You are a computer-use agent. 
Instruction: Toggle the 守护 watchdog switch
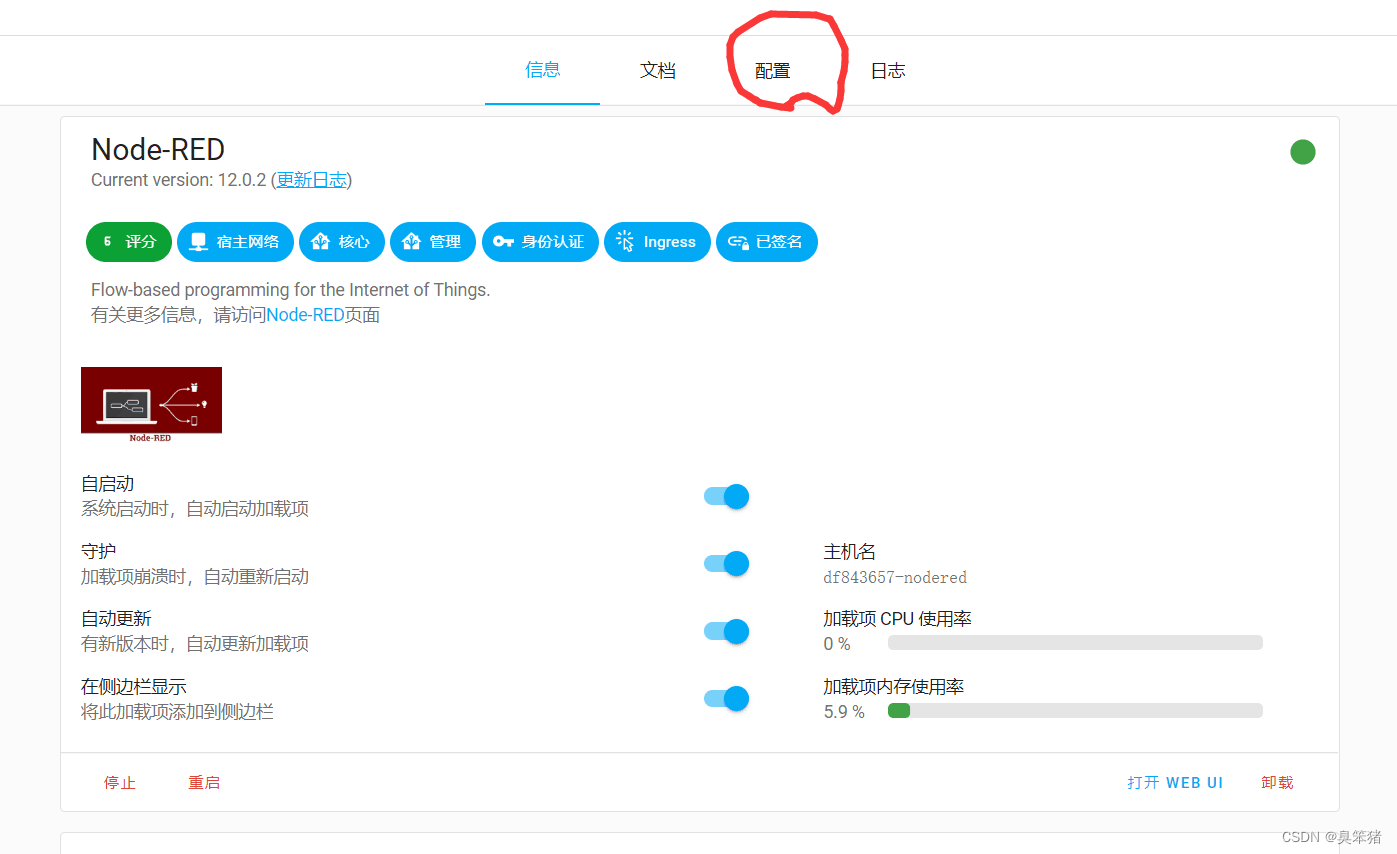tap(726, 564)
